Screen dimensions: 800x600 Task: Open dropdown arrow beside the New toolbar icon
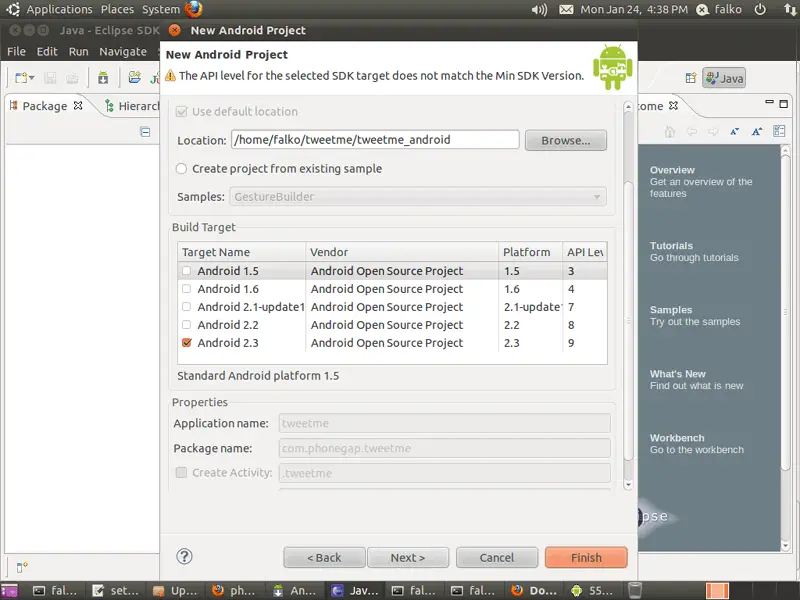tap(32, 78)
